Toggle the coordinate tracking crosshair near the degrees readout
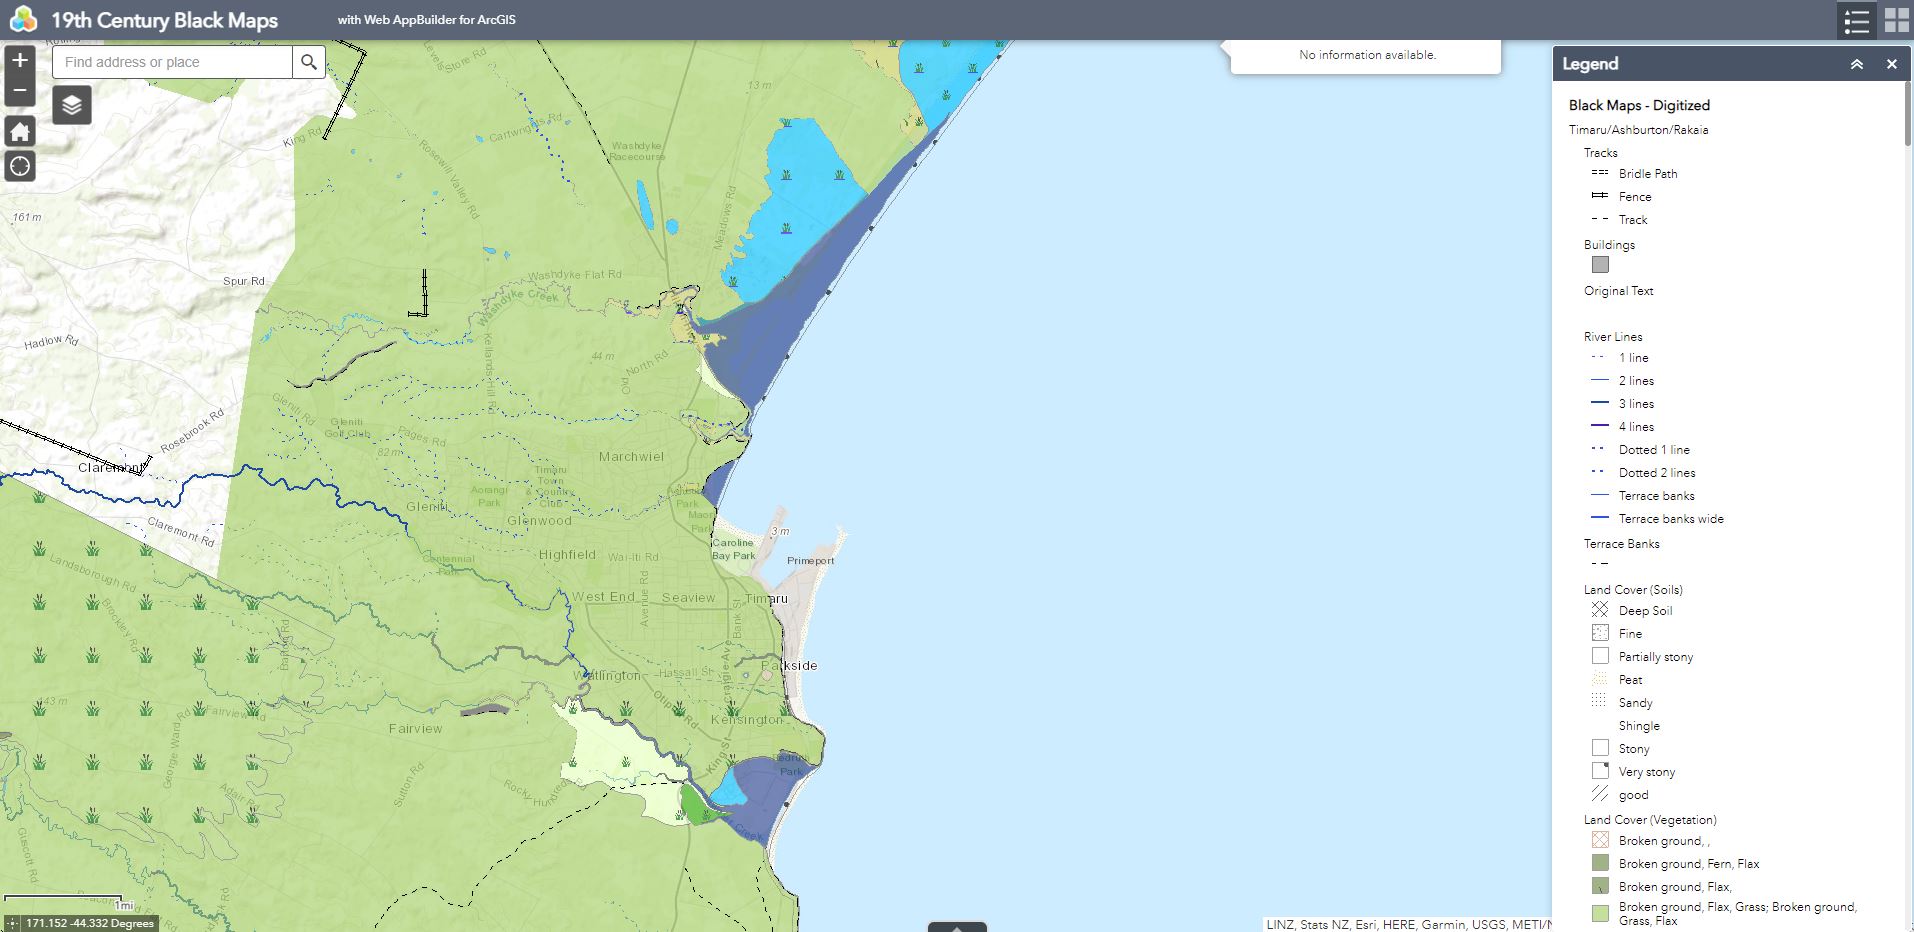Viewport: 1914px width, 932px height. point(12,923)
